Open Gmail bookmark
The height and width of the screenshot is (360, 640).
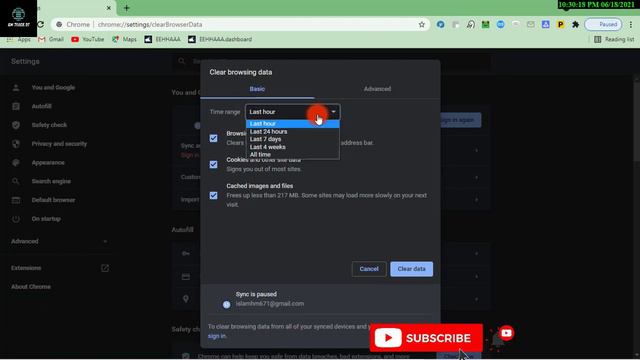pyautogui.click(x=51, y=40)
